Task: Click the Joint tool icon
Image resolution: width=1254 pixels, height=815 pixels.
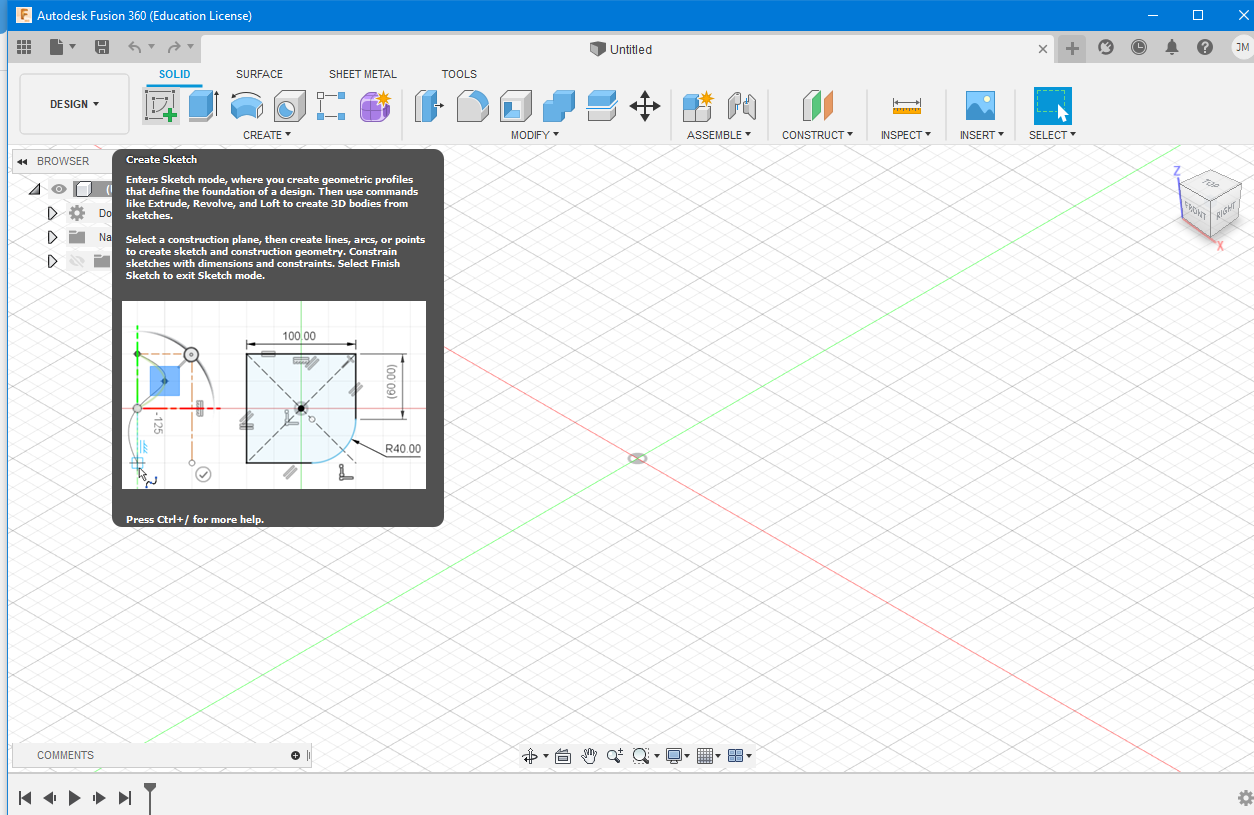Action: tap(741, 106)
